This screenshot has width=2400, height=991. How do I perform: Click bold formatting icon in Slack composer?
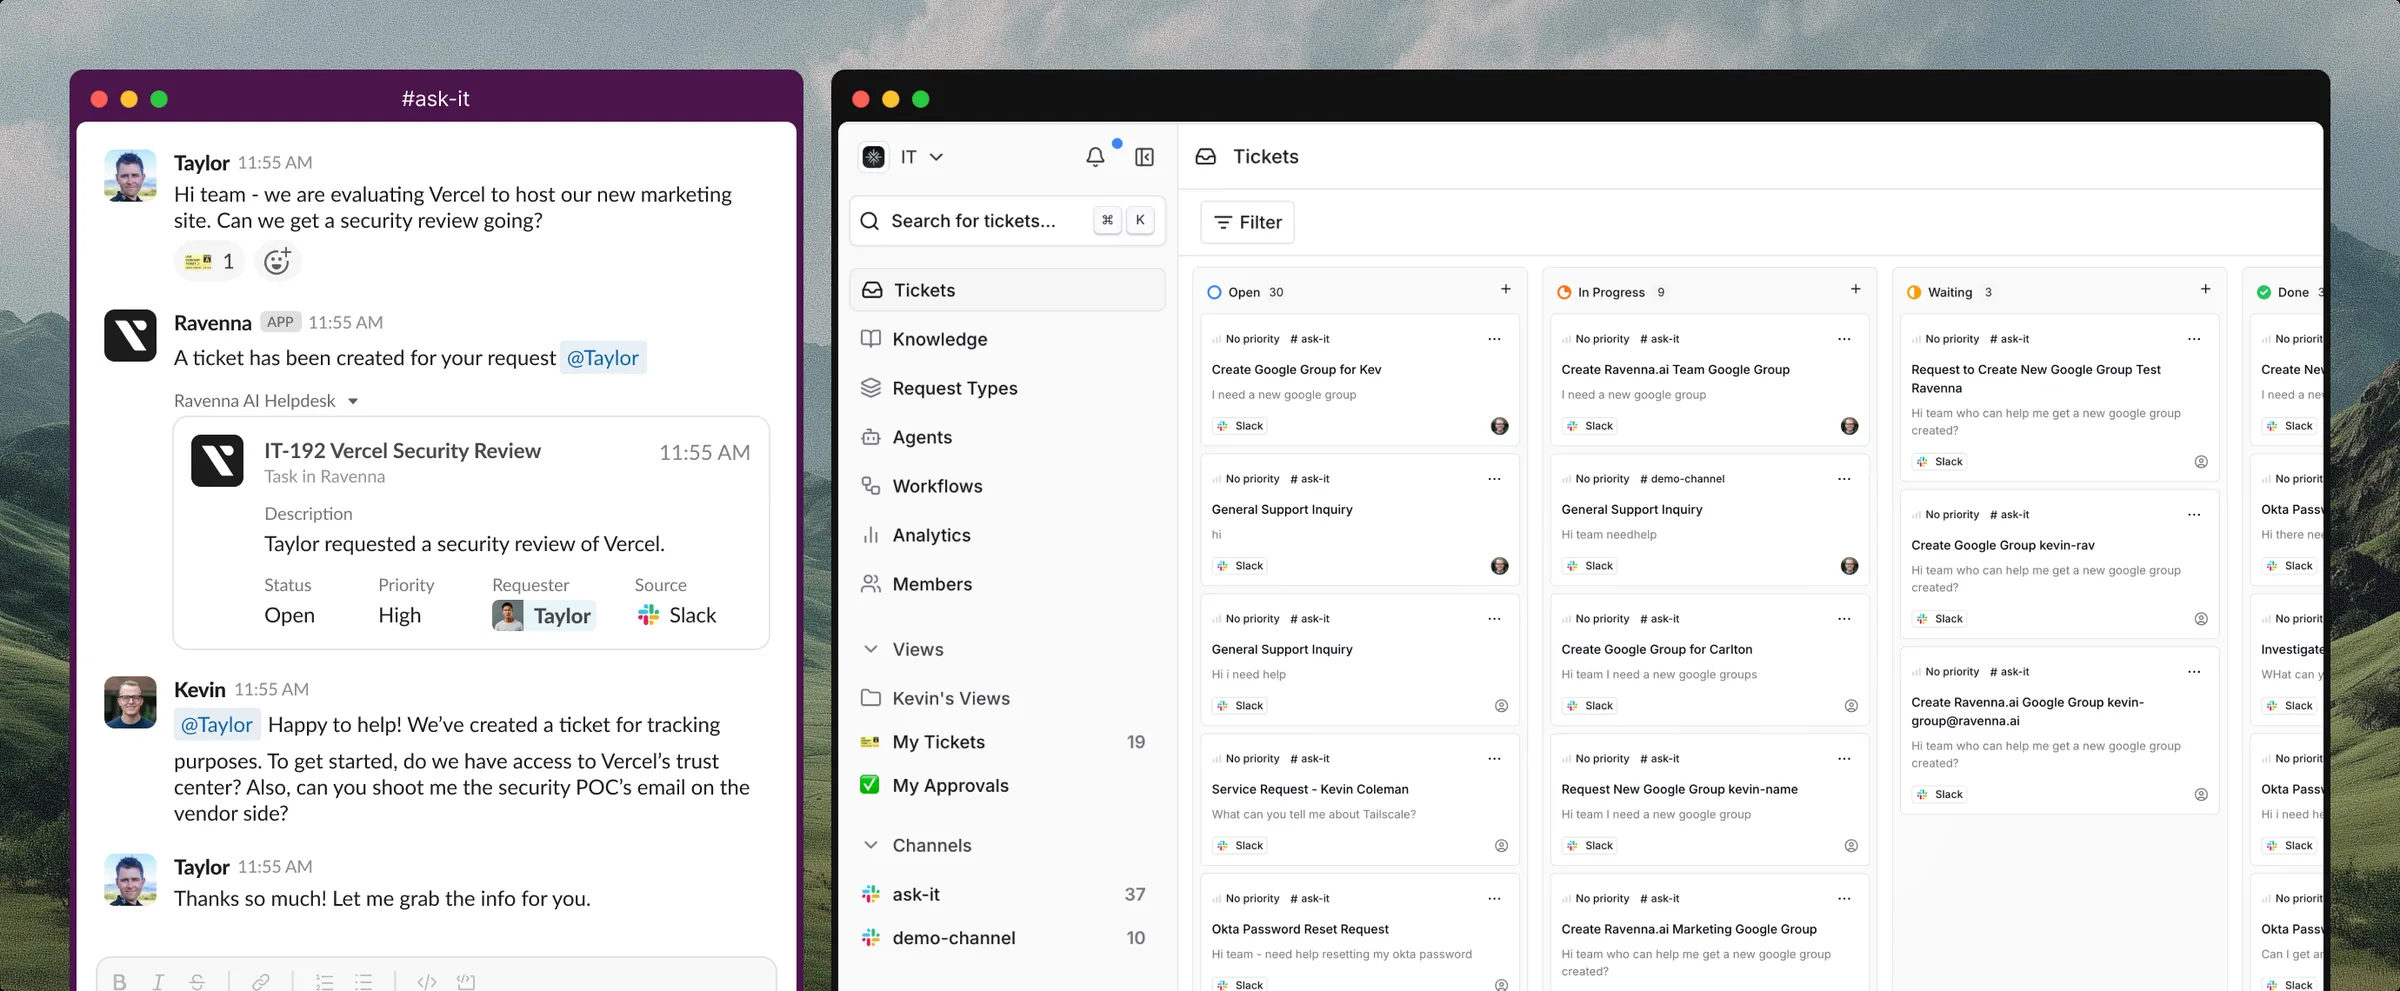click(x=120, y=981)
